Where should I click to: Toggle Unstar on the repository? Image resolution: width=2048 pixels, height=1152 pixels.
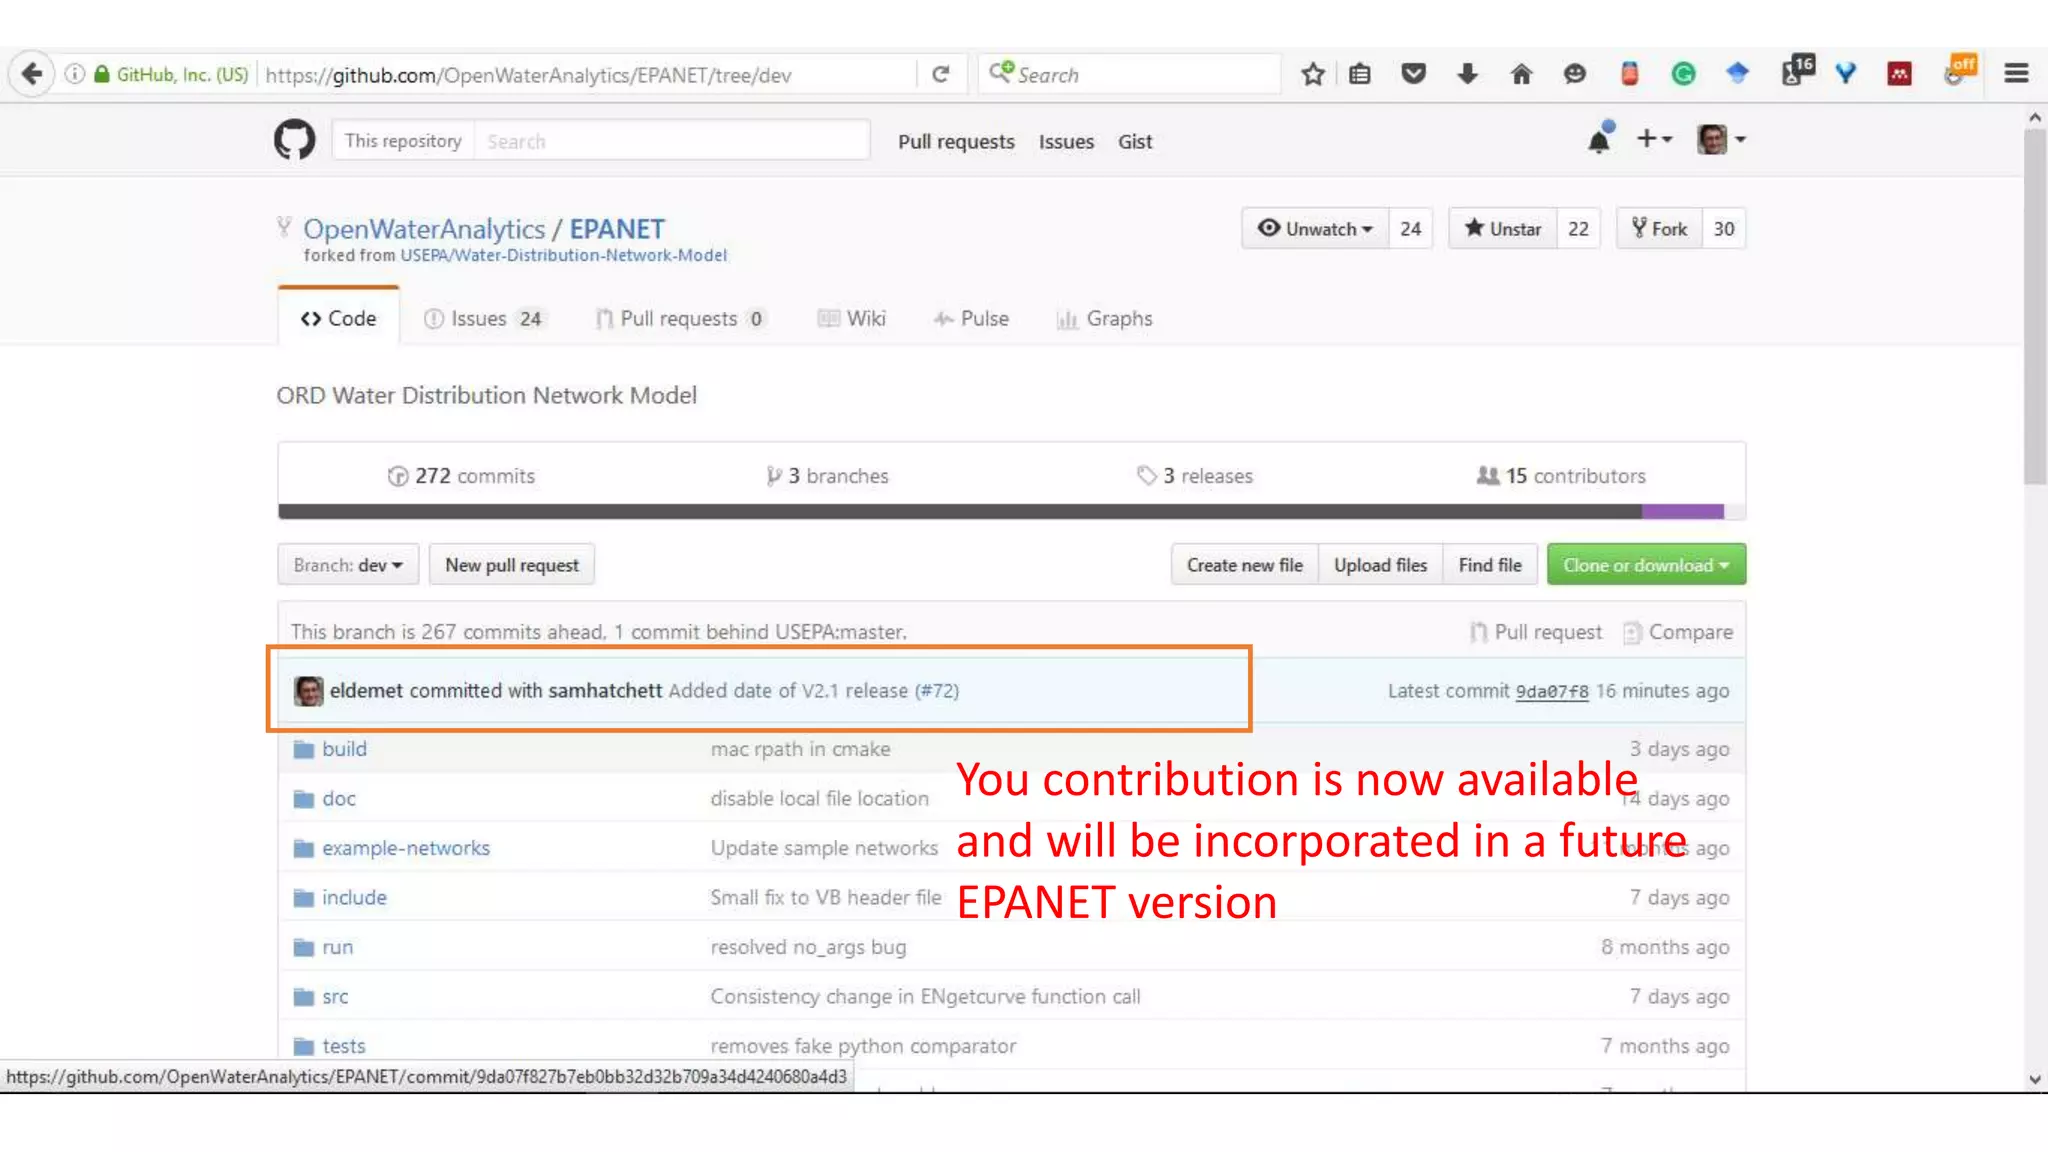[x=1502, y=229]
